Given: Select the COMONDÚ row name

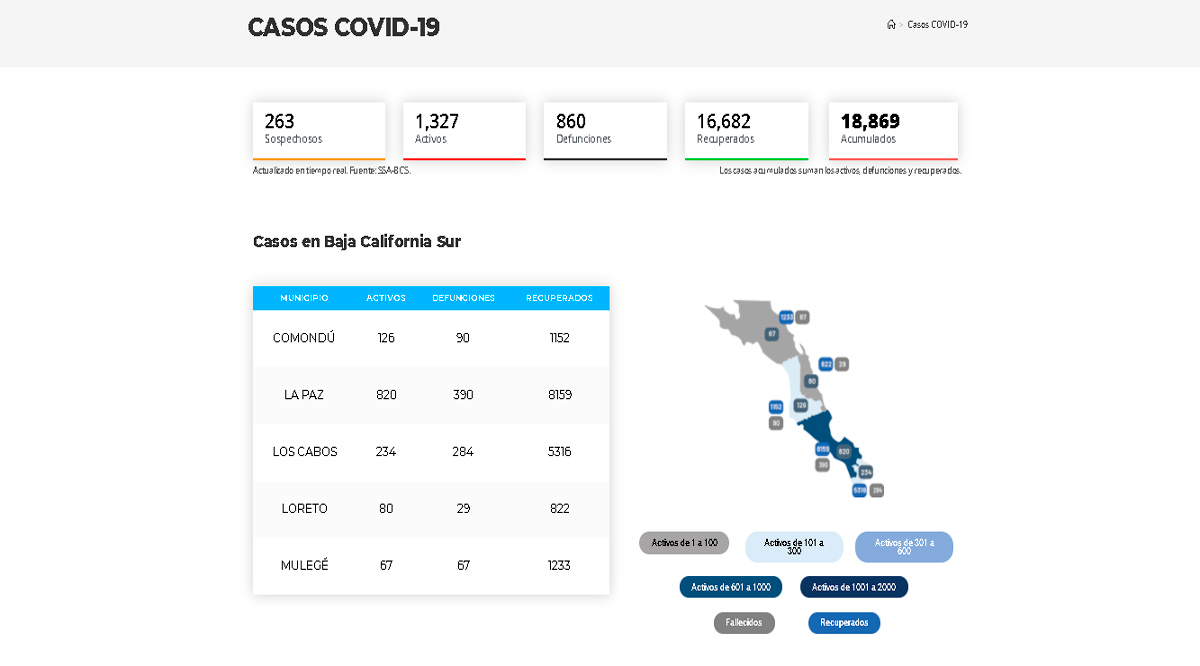Looking at the screenshot, I should coord(304,338).
